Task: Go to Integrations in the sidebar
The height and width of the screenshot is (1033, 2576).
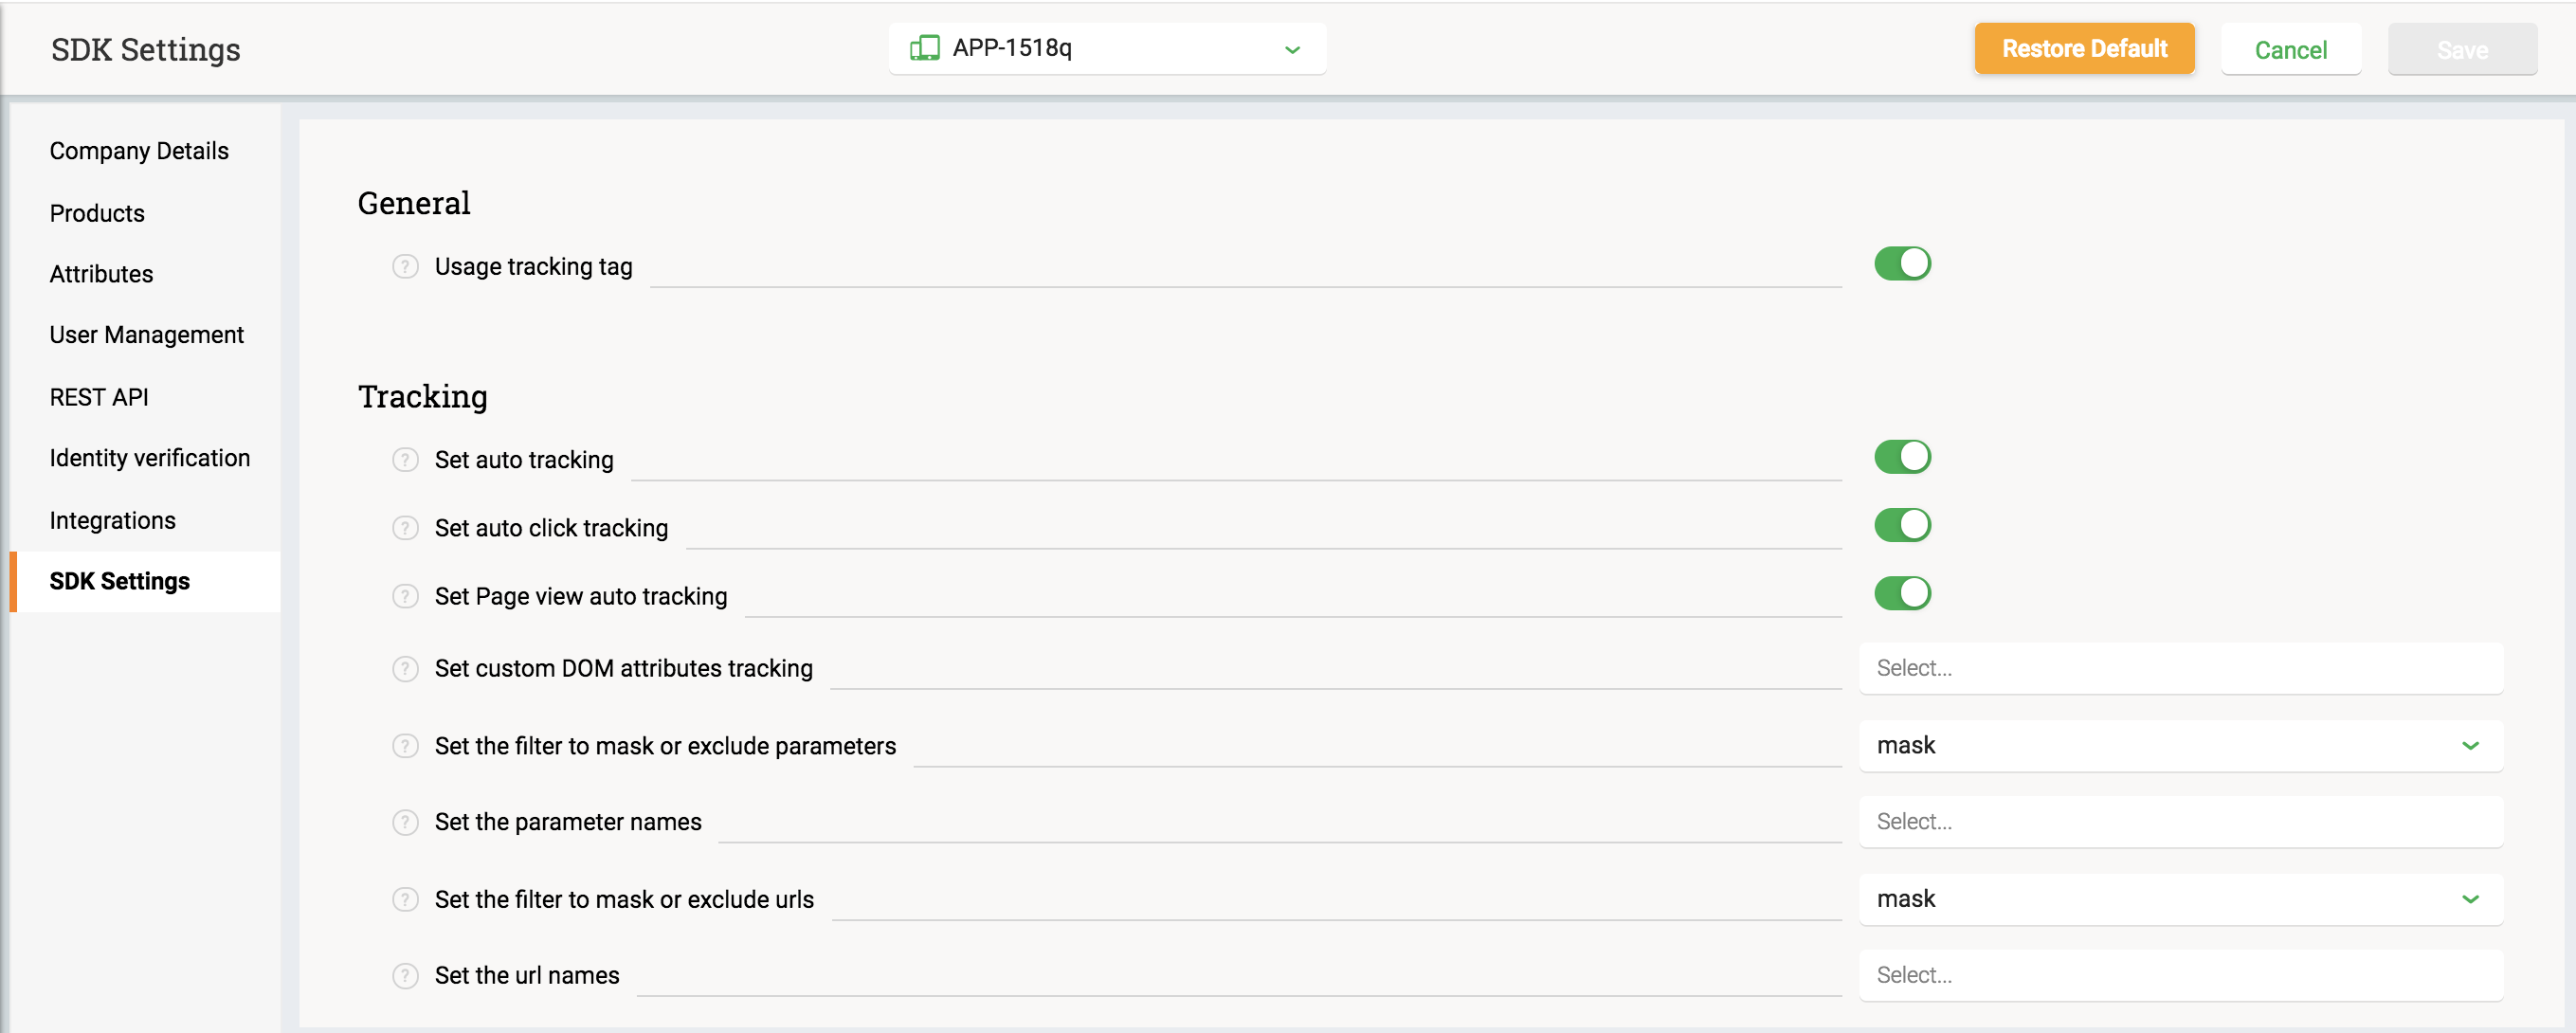Action: point(112,520)
